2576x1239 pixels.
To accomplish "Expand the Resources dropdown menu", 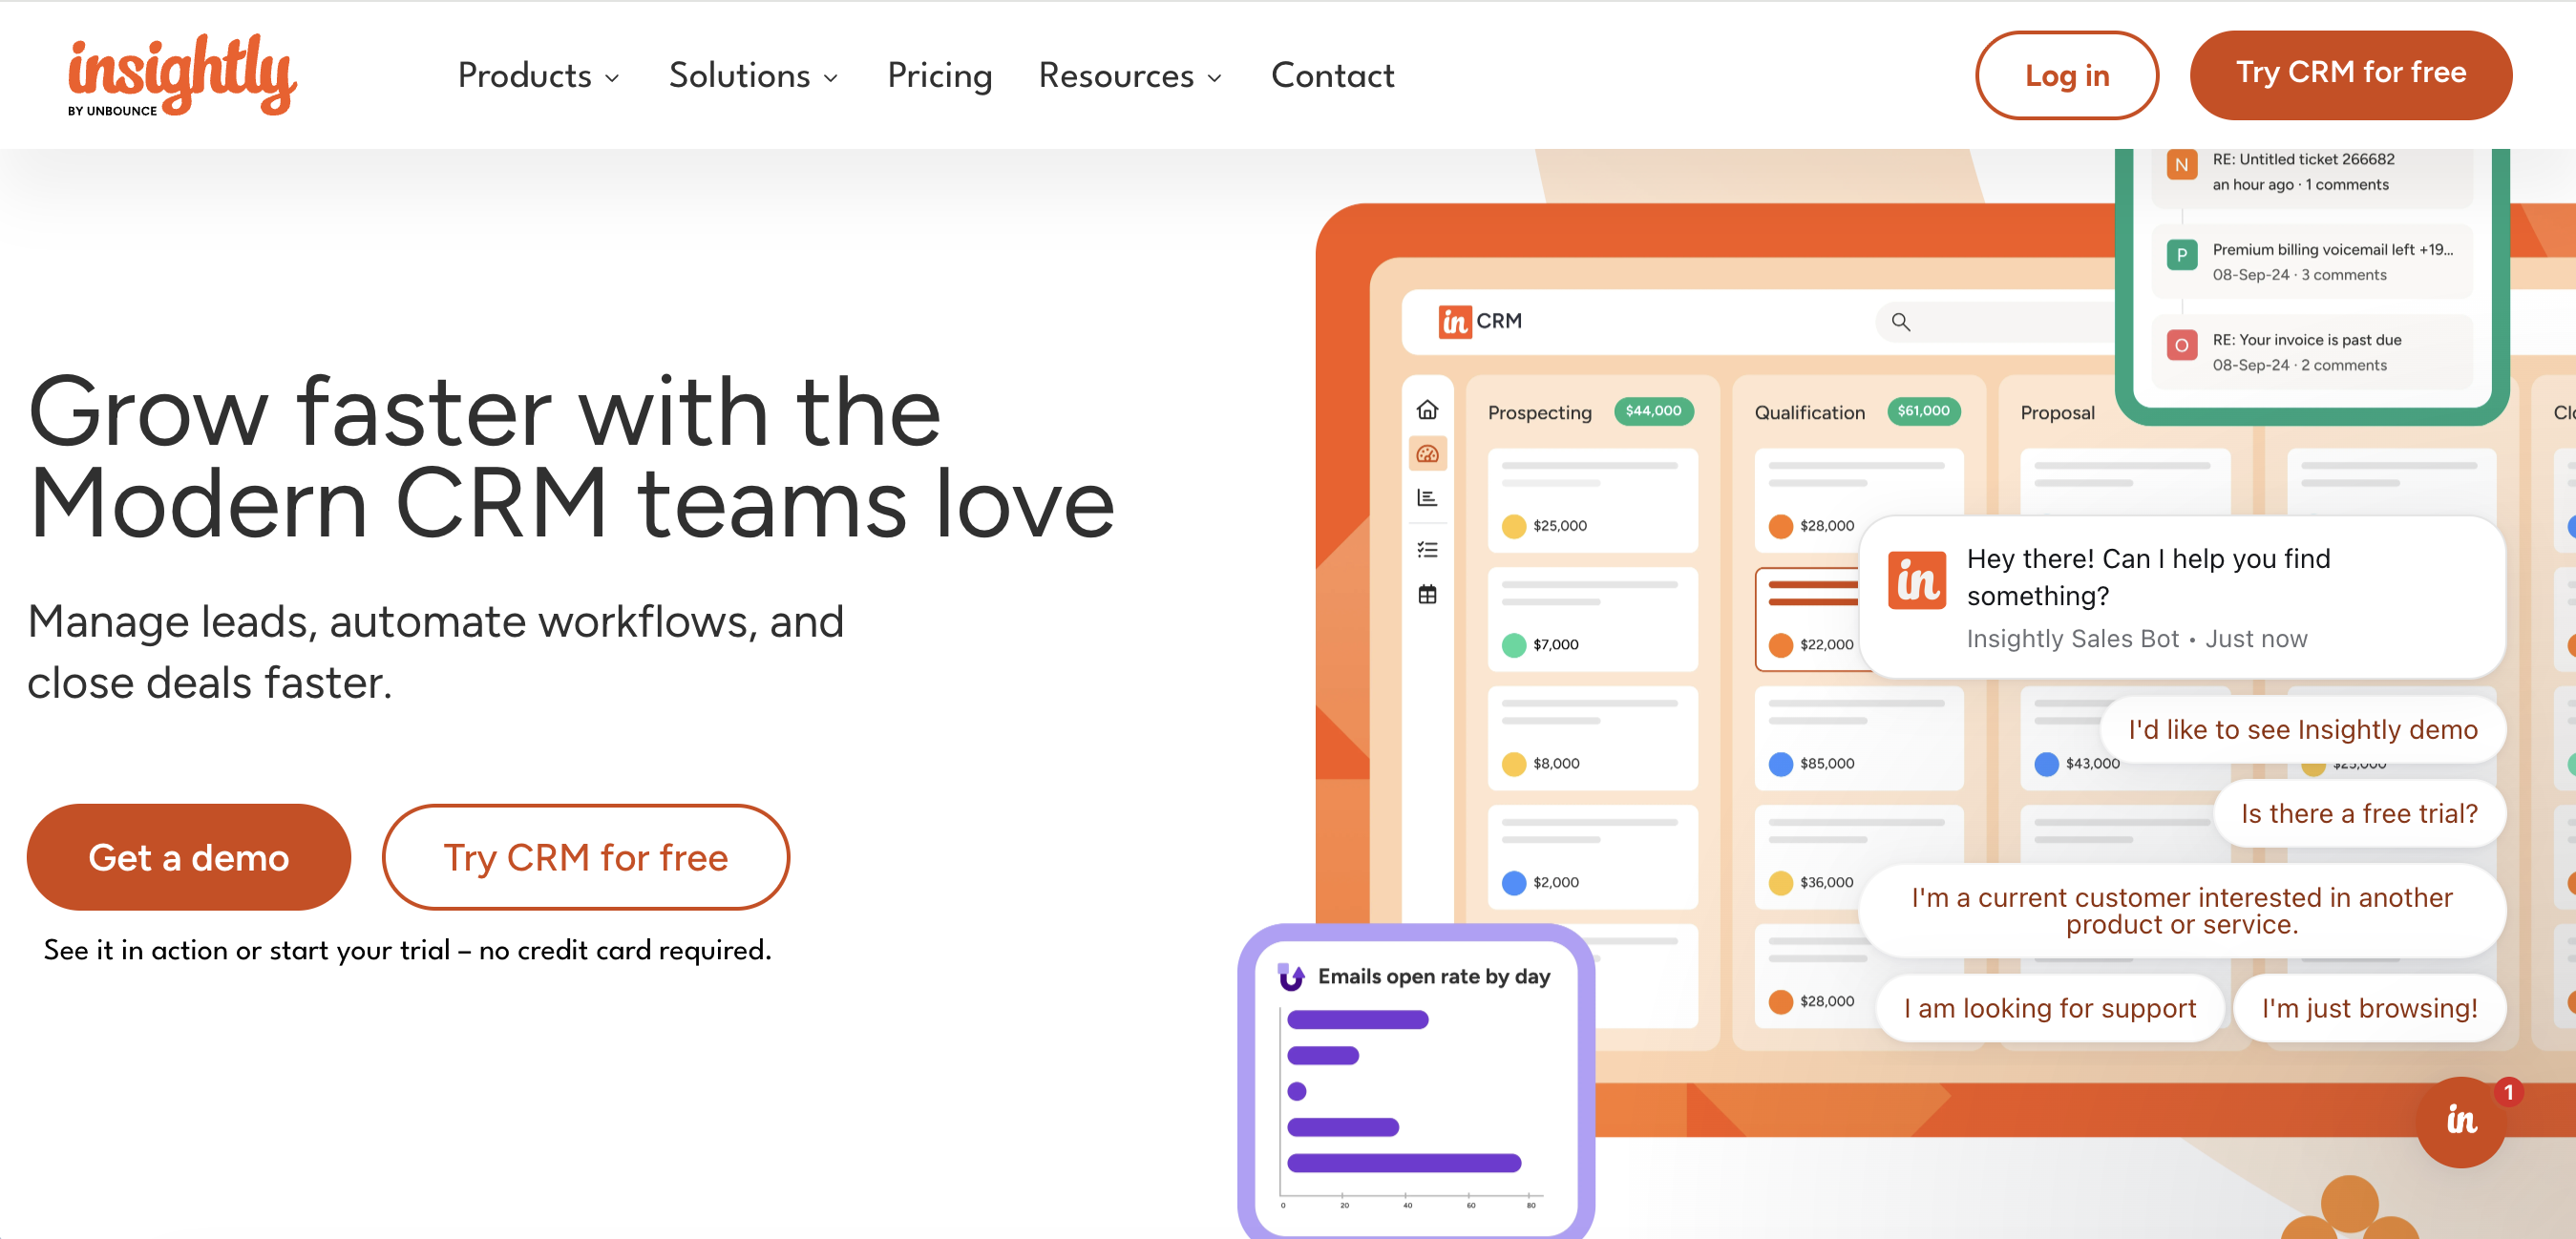I will (1130, 76).
